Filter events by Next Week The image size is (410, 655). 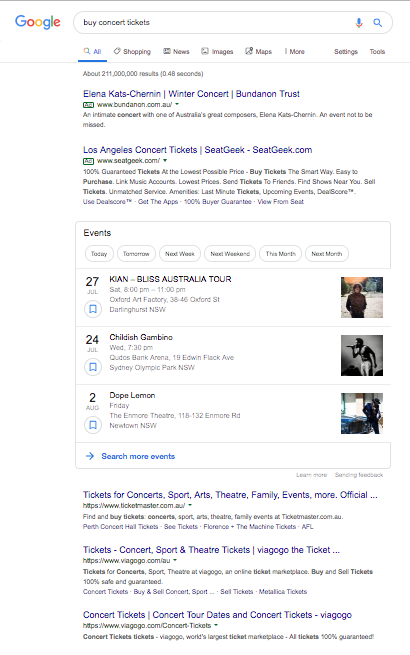pos(180,254)
